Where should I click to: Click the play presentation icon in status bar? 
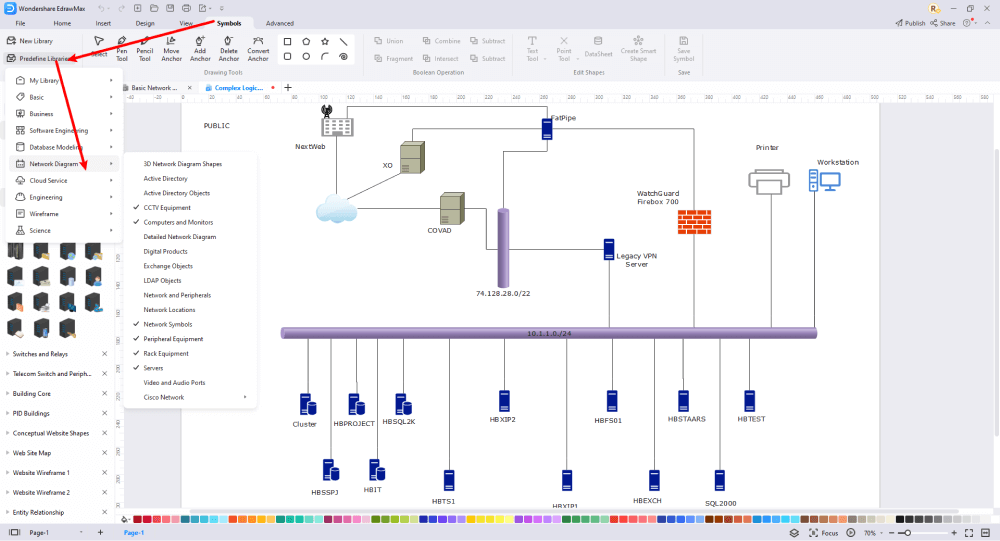851,533
